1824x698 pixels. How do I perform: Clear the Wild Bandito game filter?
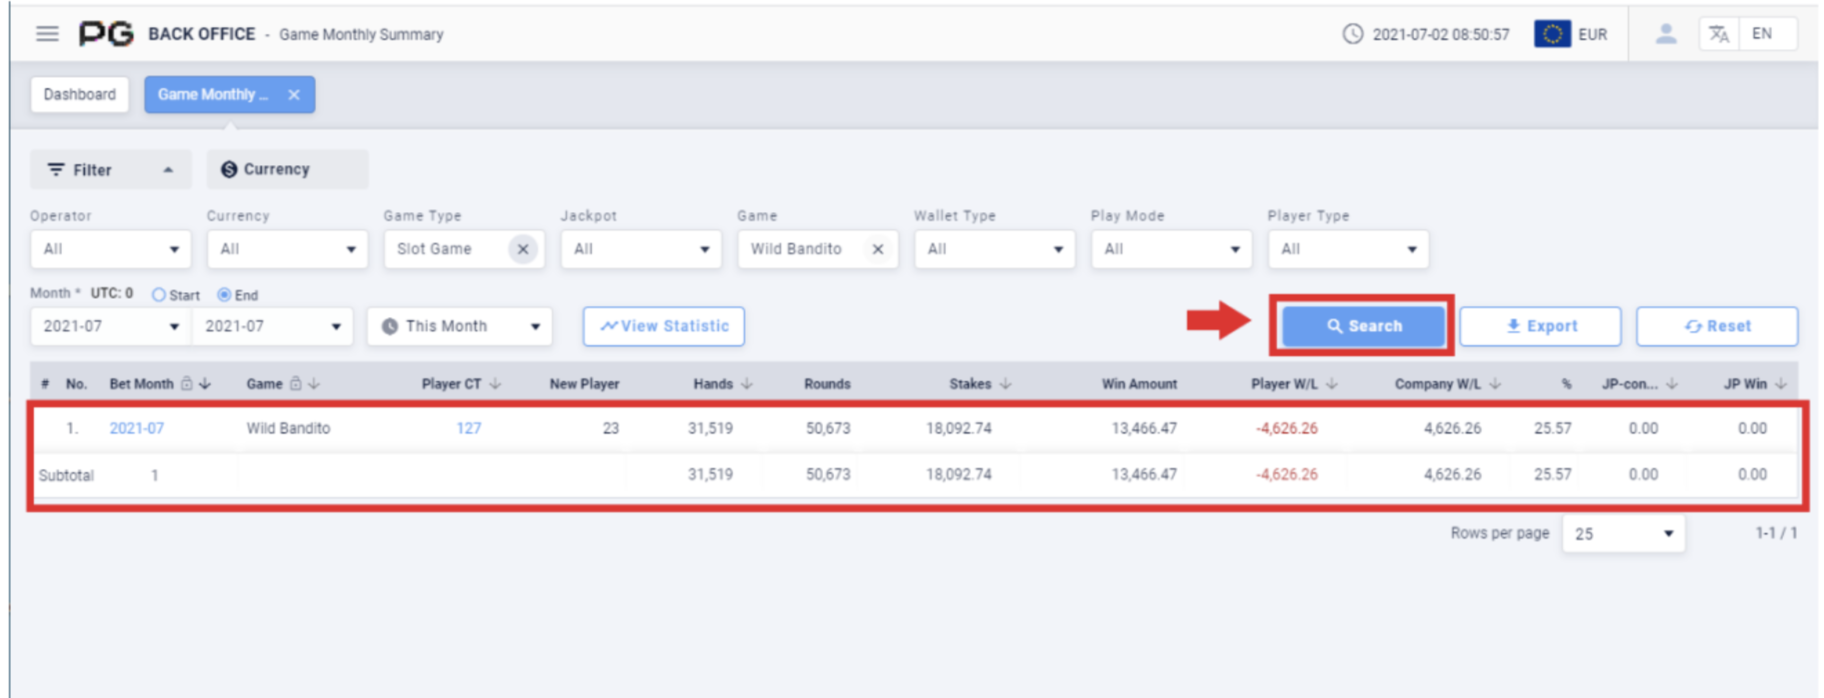tap(877, 249)
